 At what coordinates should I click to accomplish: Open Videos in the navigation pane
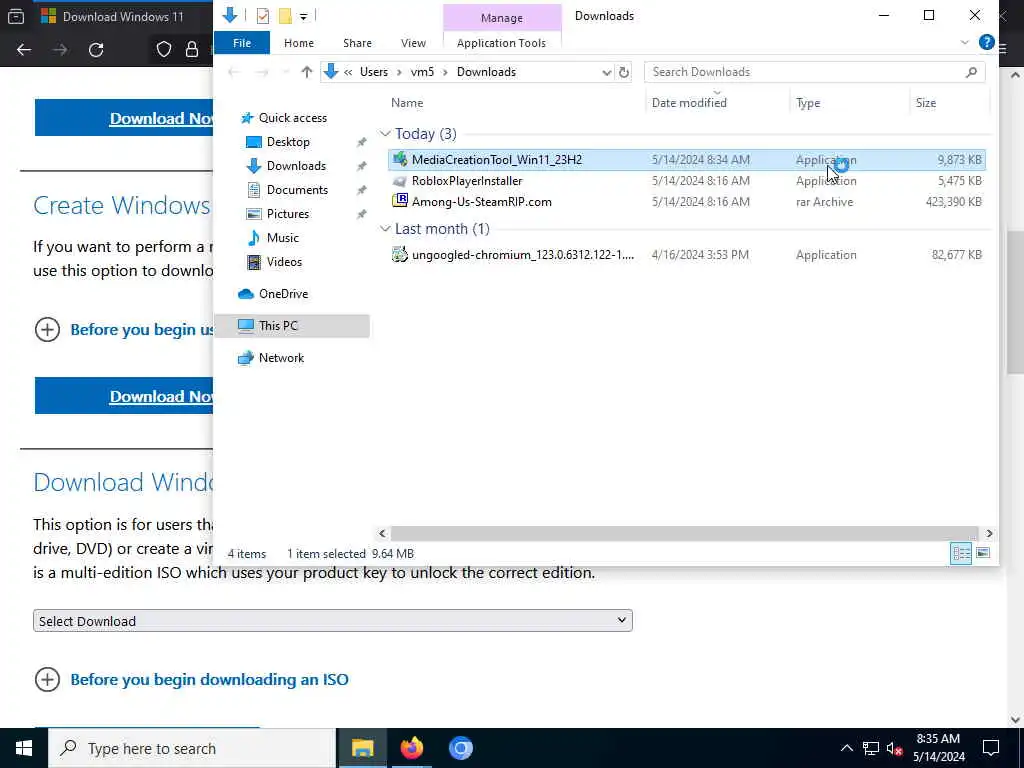click(x=284, y=262)
